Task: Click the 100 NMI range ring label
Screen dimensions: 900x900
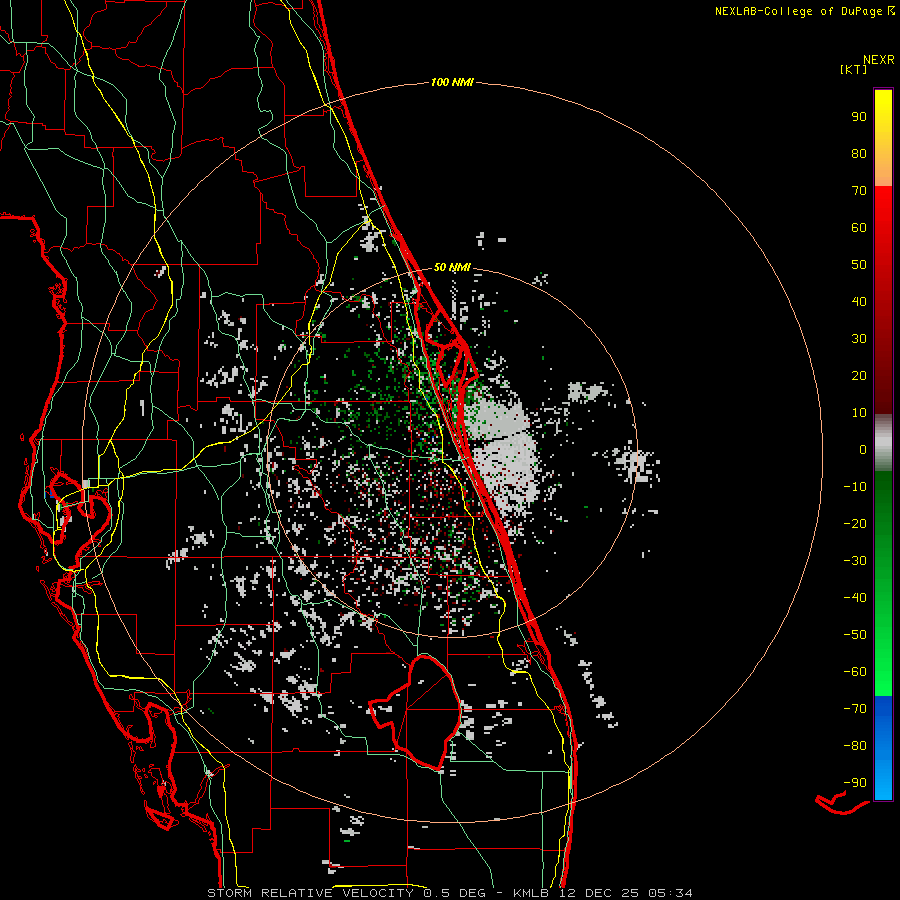Action: [451, 82]
